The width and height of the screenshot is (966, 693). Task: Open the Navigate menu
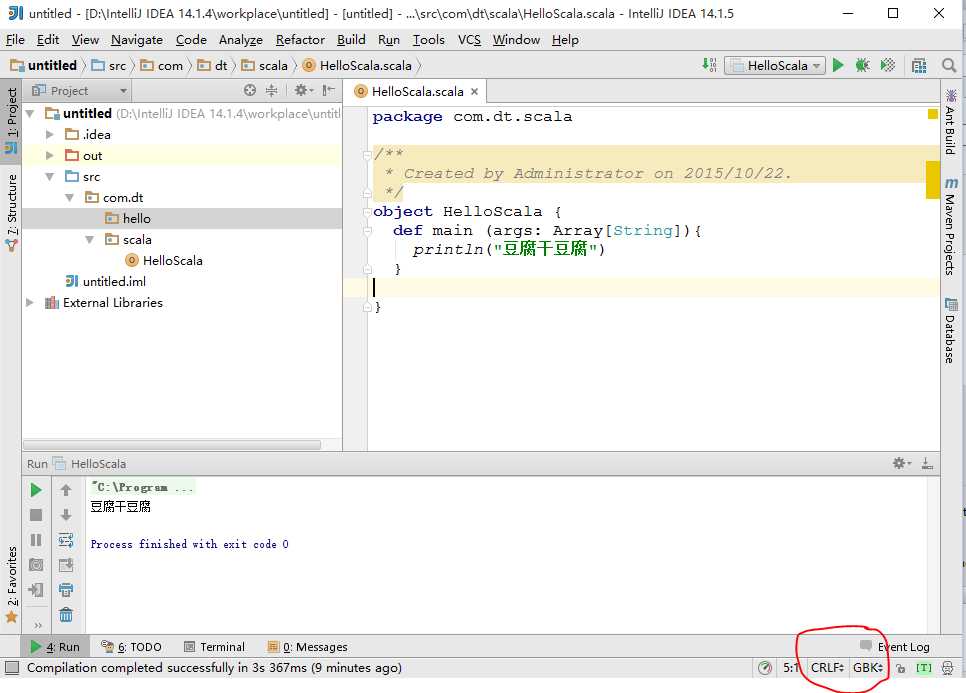137,39
